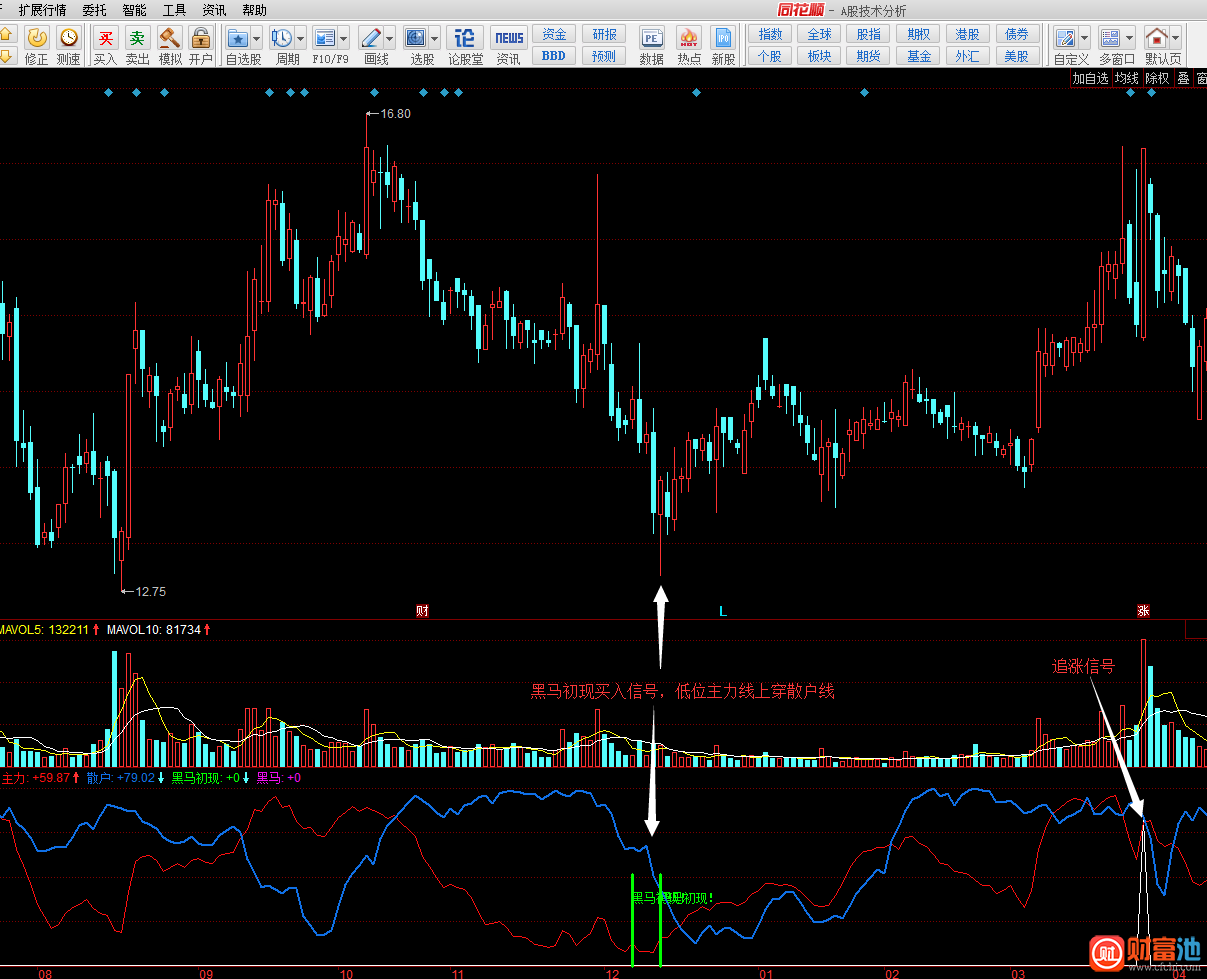Click the down arrow navigation icon

[x=5, y=56]
